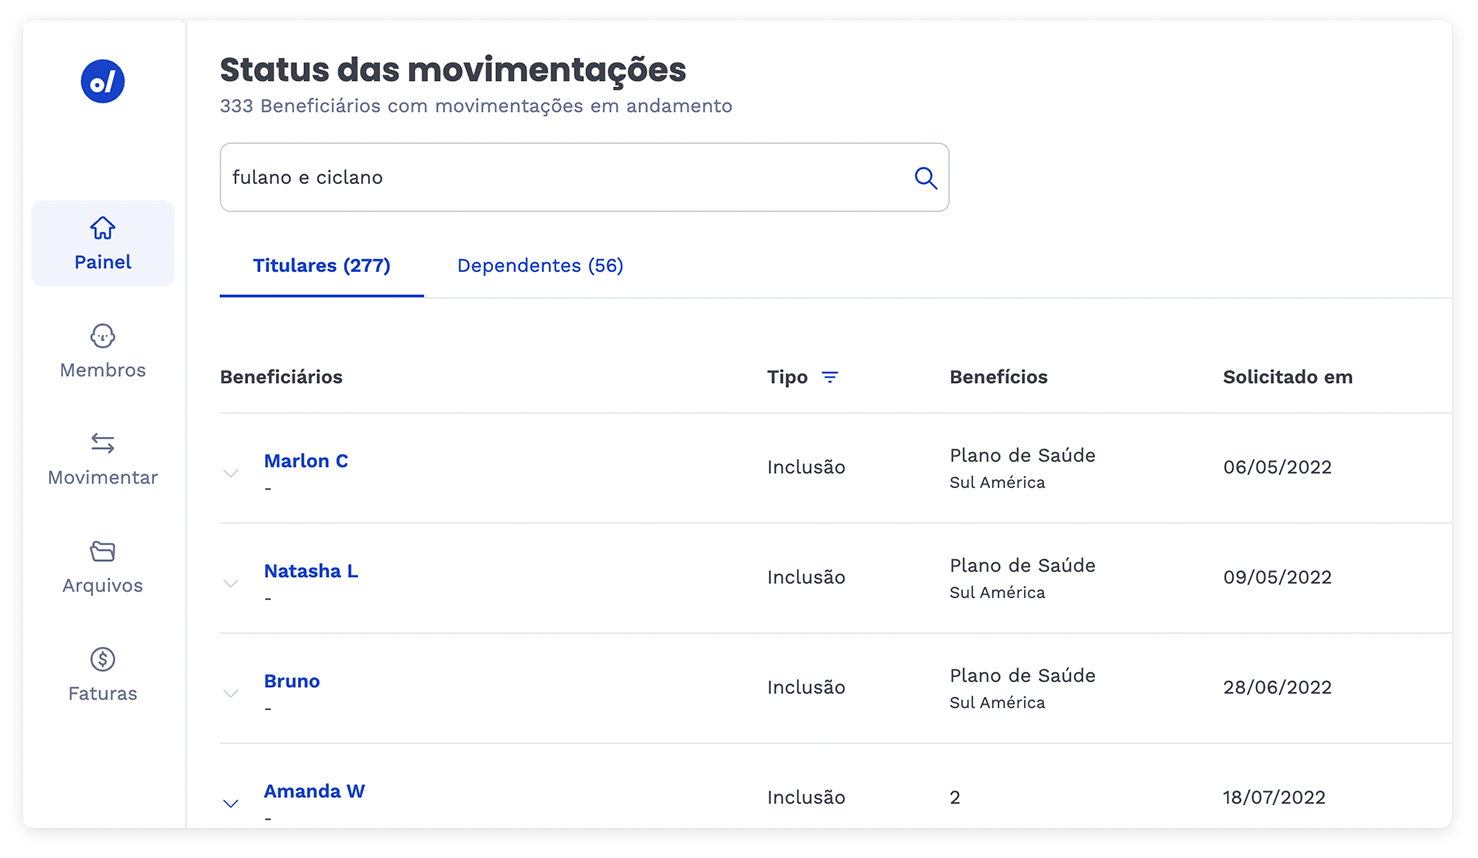Click Inclusão in Natasha L's row
The height and width of the screenshot is (858, 1478).
tap(806, 577)
